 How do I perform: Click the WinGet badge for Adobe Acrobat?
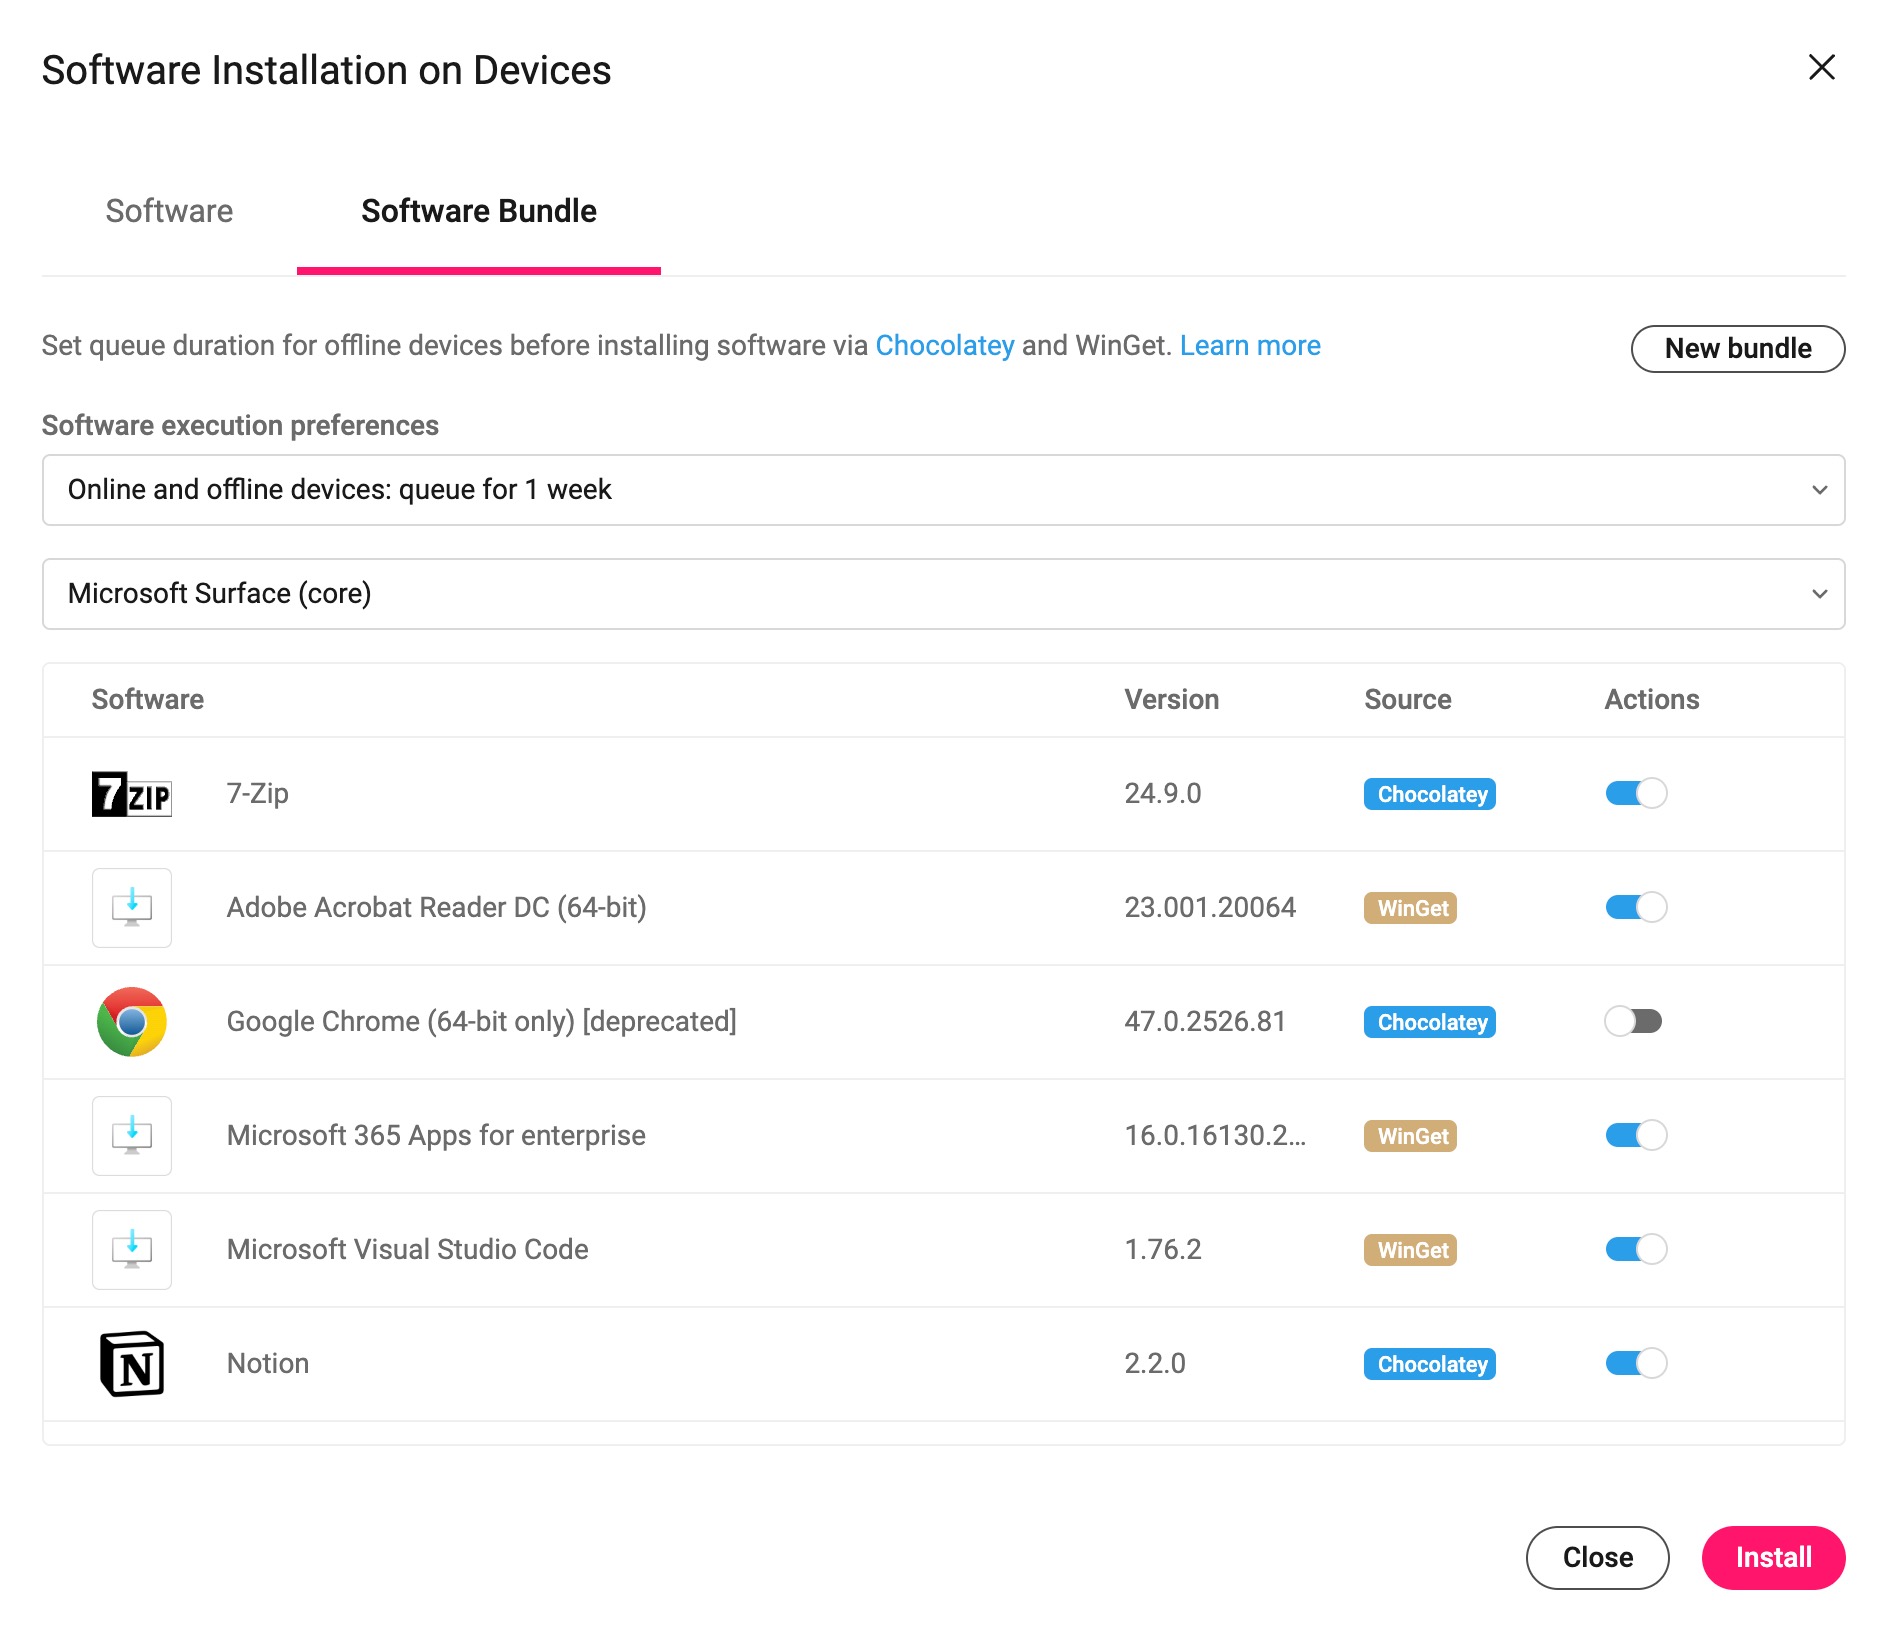point(1410,908)
